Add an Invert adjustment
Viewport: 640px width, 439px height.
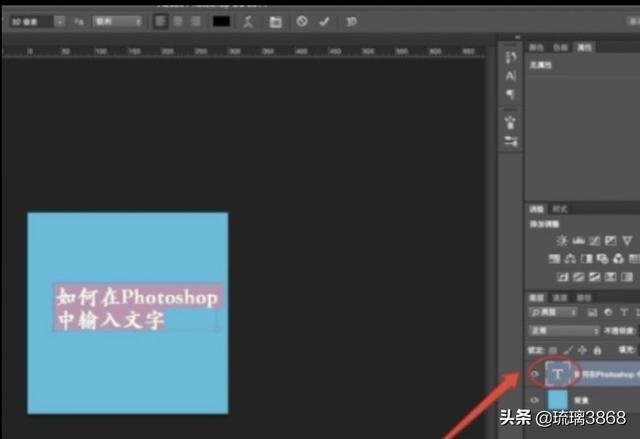pos(562,277)
